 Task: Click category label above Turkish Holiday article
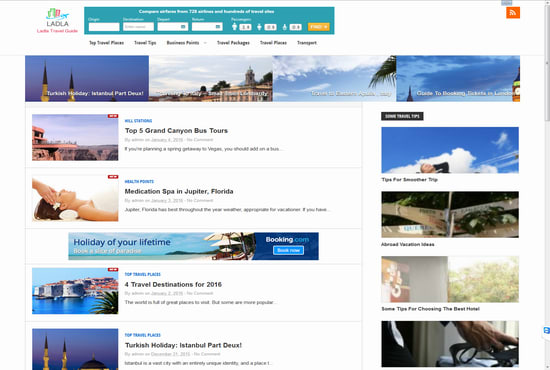(x=143, y=335)
